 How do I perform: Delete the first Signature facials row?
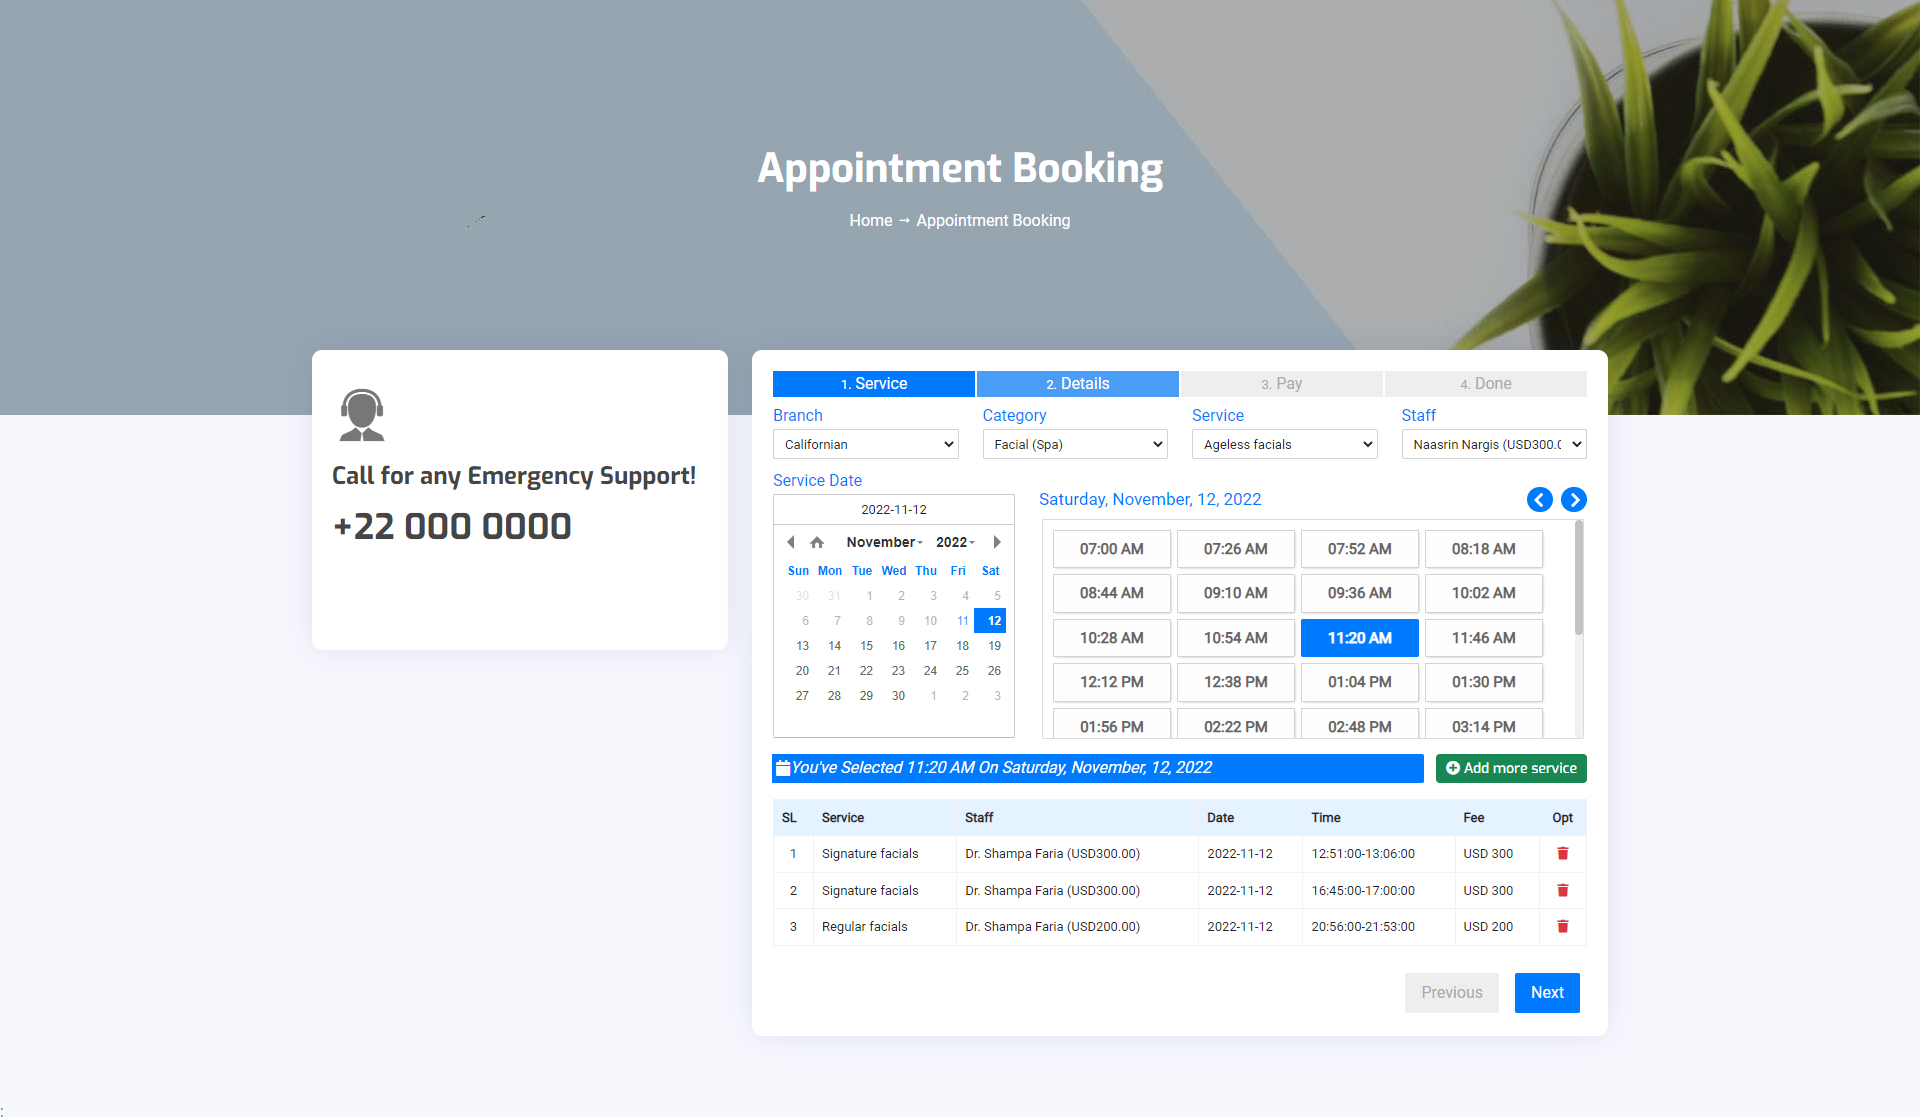tap(1562, 854)
